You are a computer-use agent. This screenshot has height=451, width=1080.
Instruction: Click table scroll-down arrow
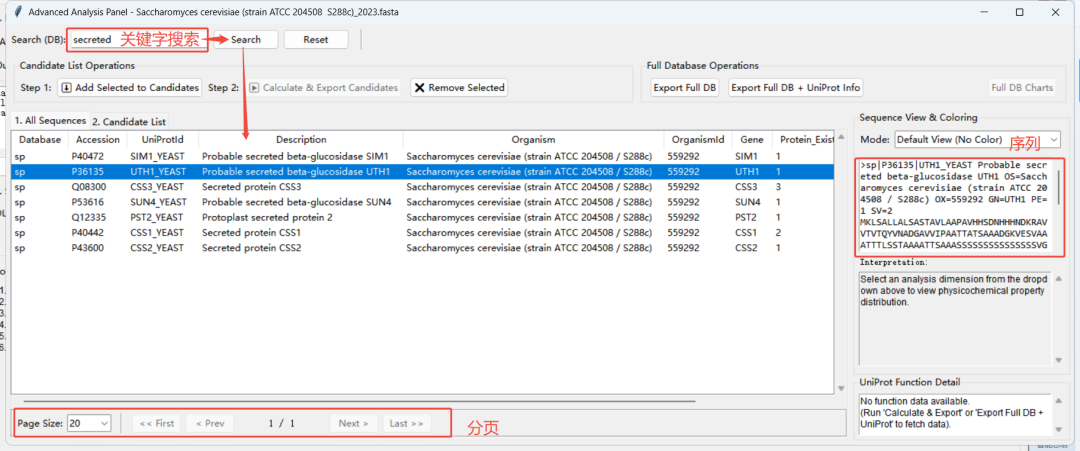(x=840, y=388)
